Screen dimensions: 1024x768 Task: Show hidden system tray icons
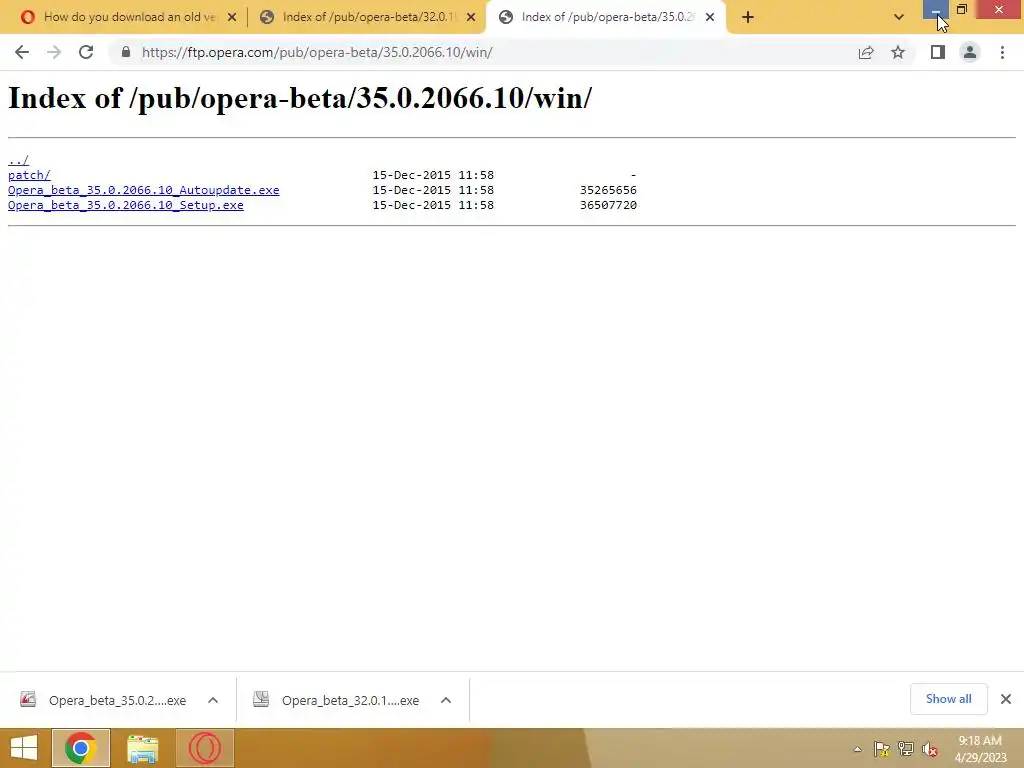click(857, 750)
